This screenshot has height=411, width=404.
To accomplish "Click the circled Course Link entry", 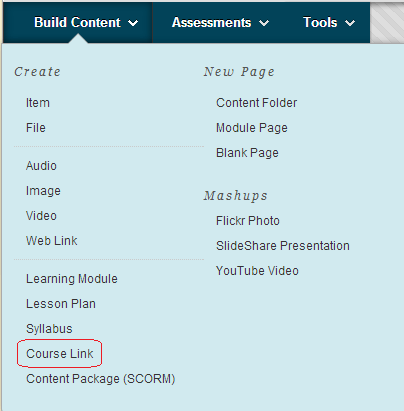I will [x=60, y=354].
